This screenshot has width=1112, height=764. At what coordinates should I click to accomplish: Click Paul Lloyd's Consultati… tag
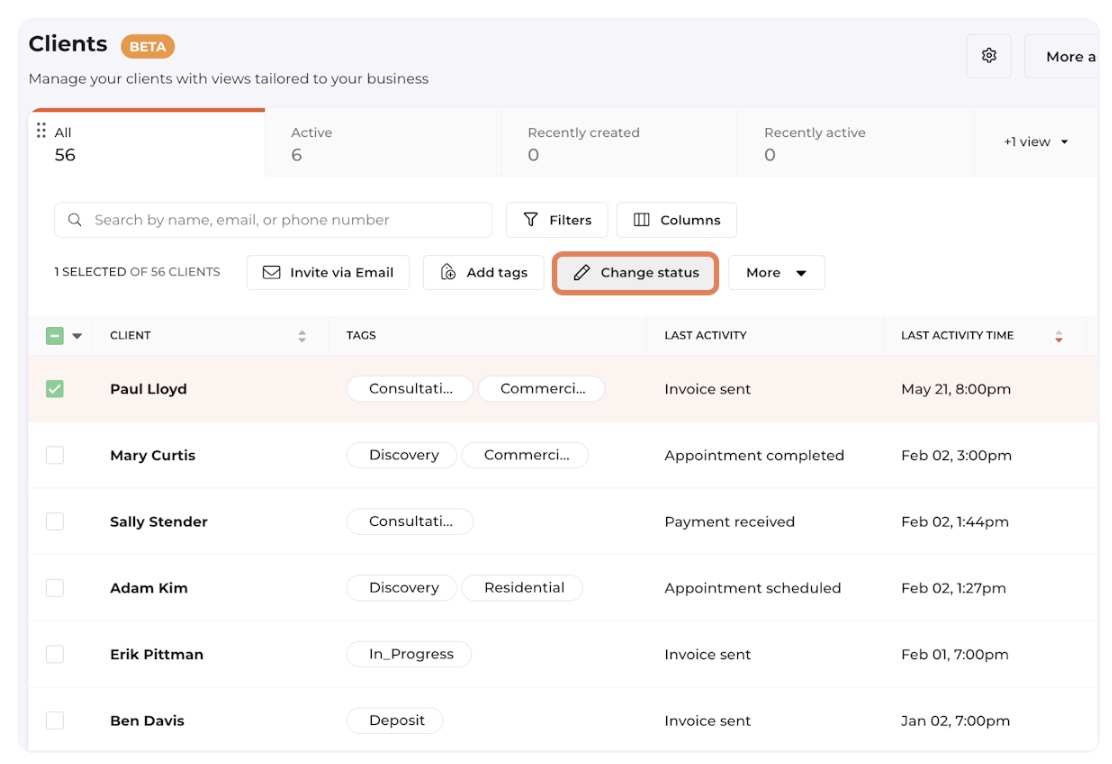pos(410,389)
